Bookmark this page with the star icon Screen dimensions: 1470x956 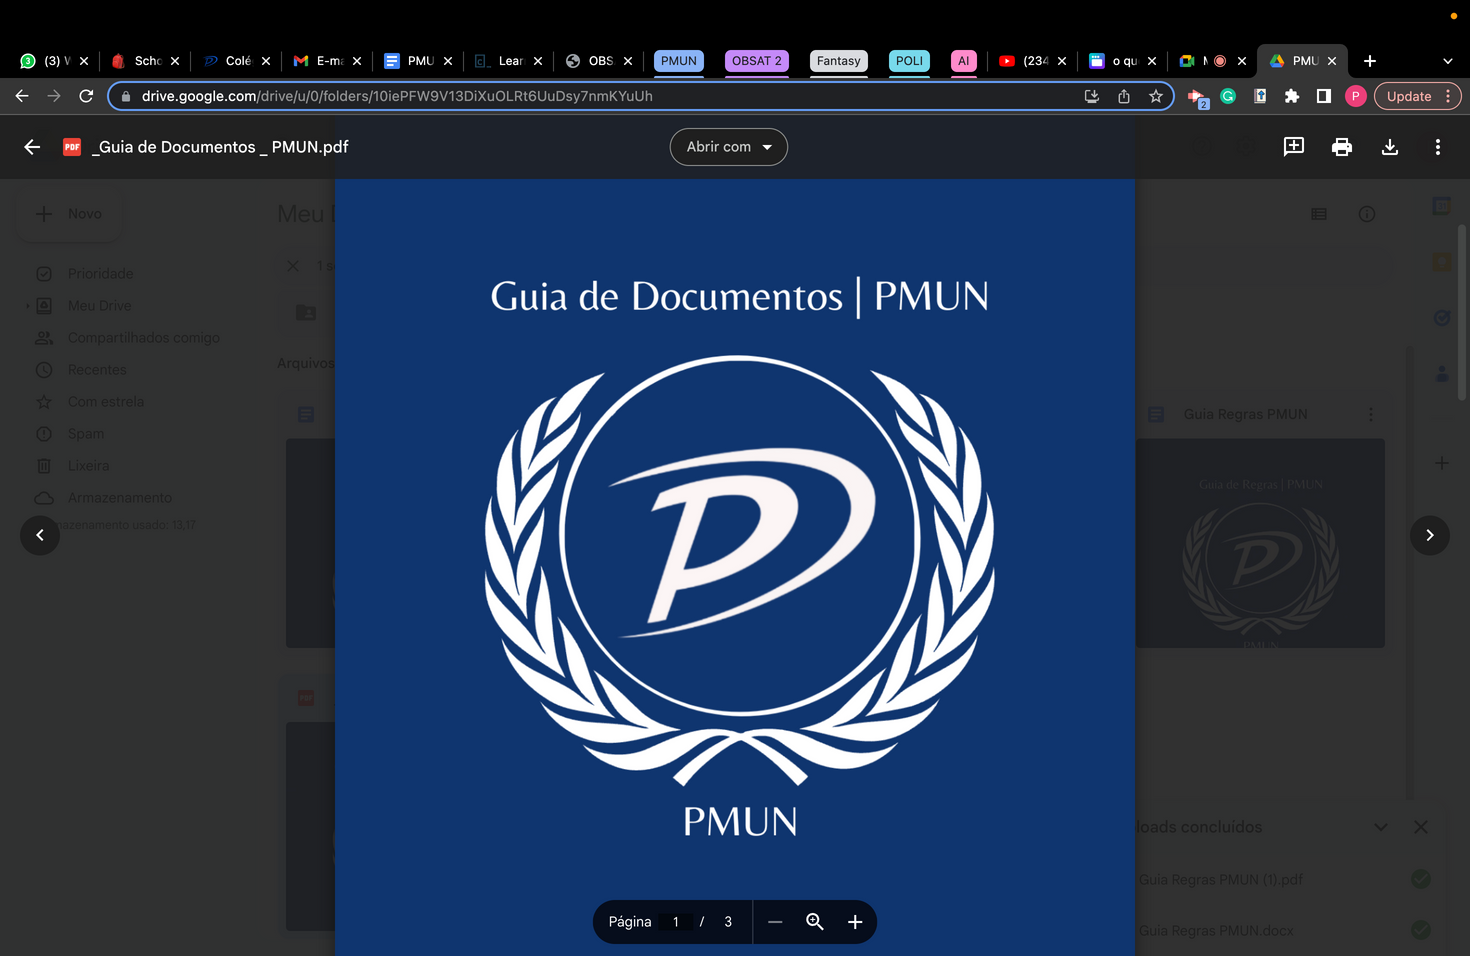[1156, 96]
